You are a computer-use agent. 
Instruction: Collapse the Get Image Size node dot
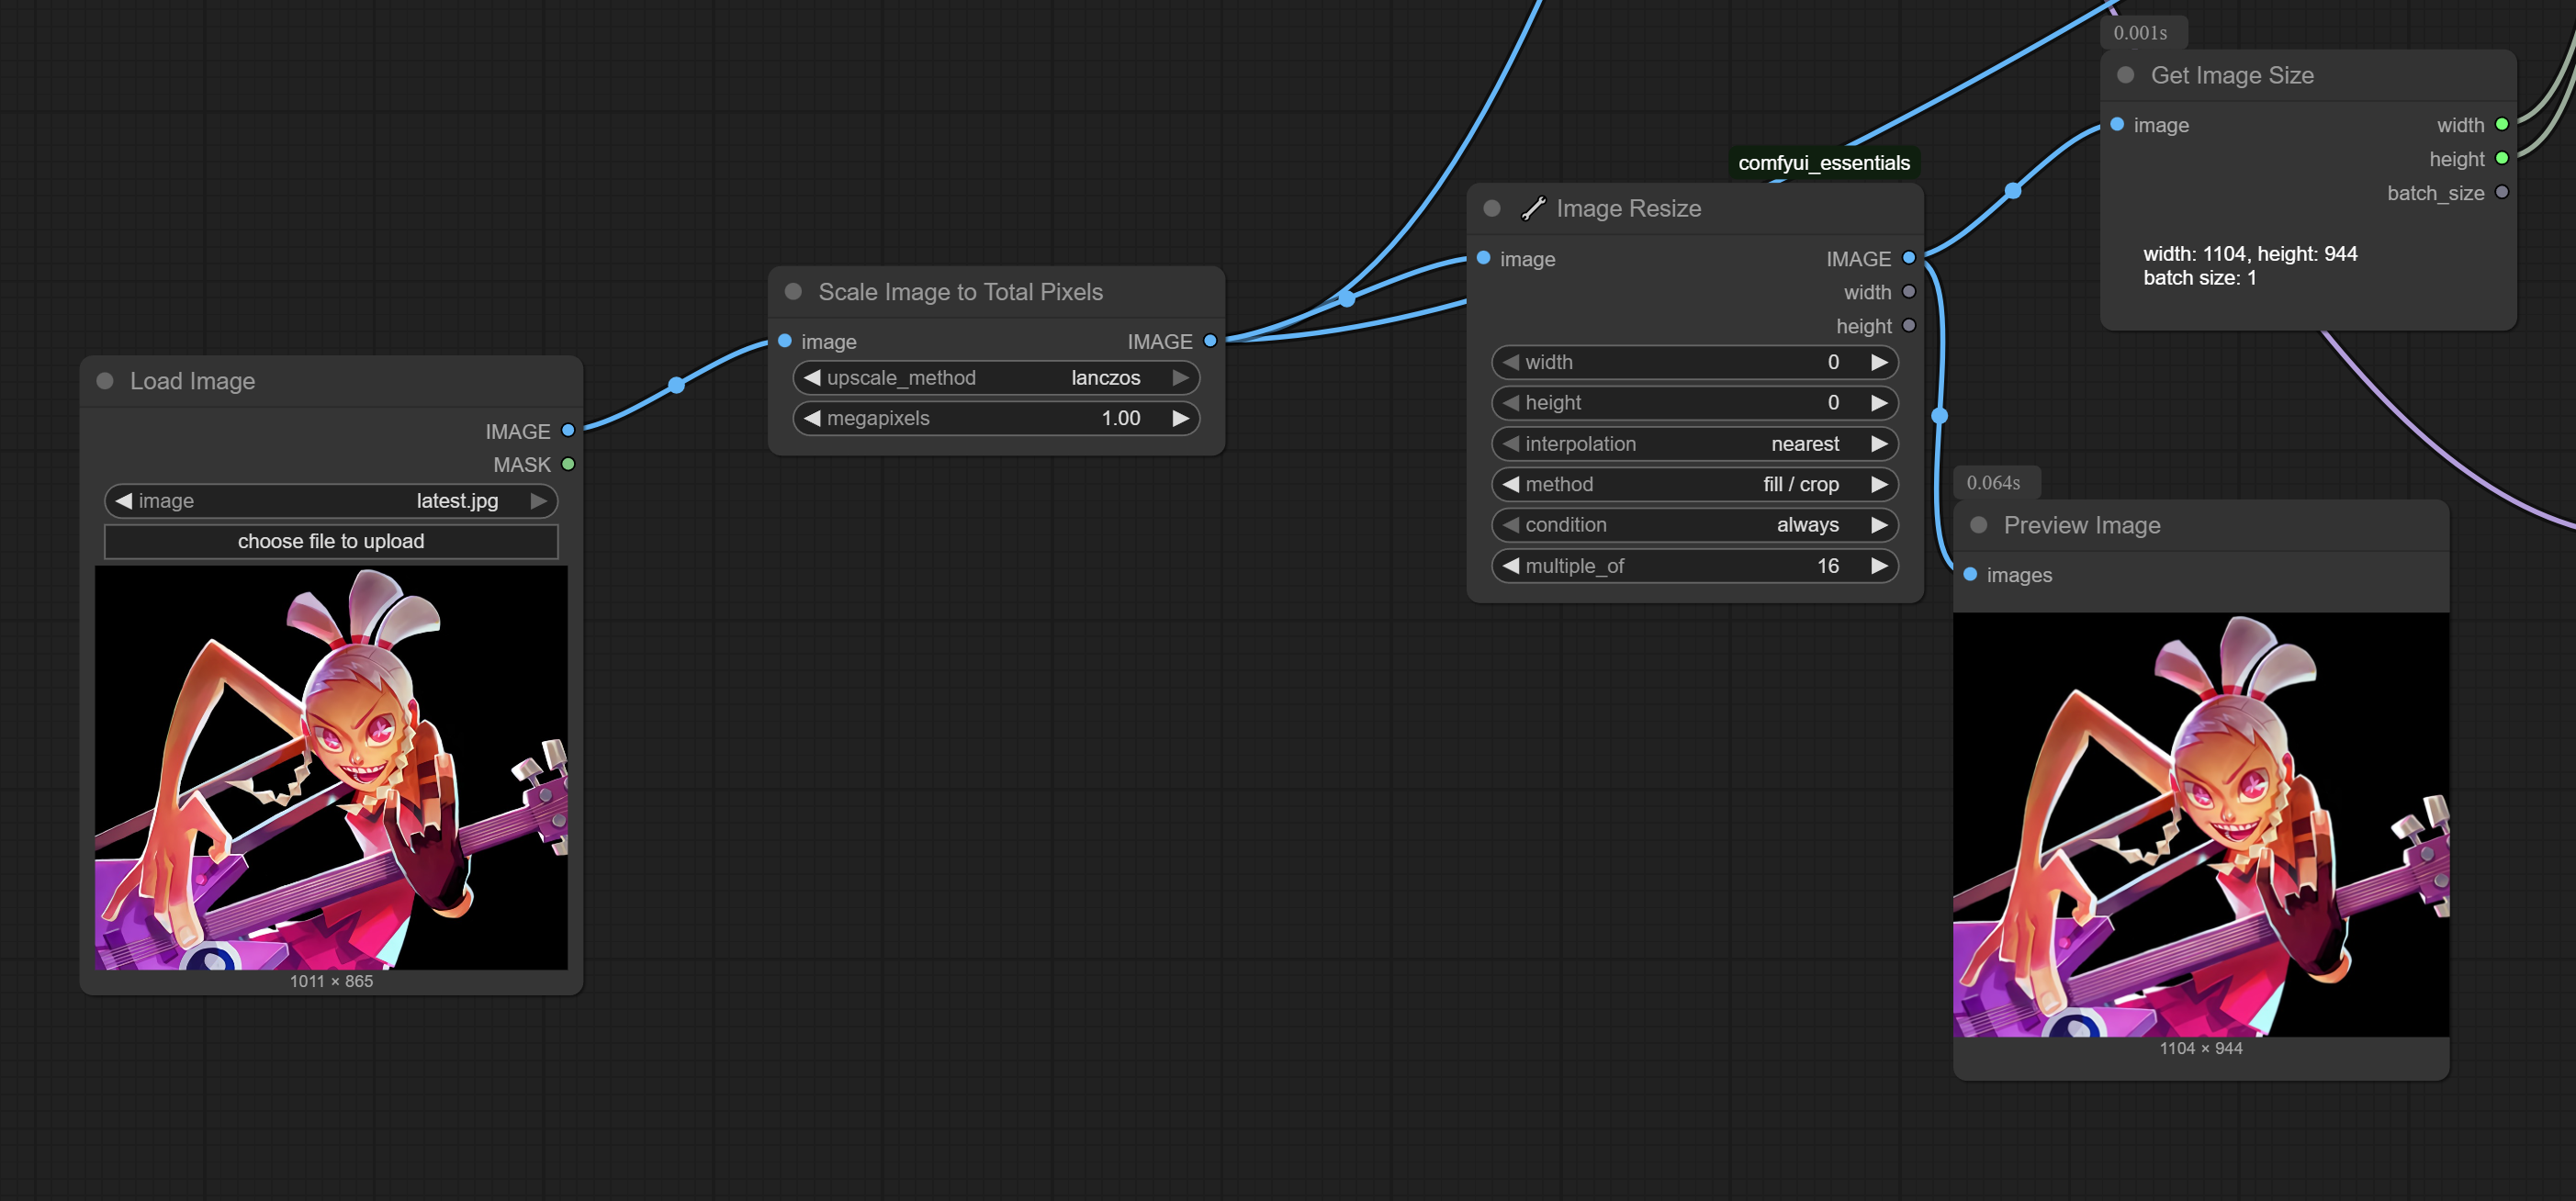pyautogui.click(x=2126, y=75)
